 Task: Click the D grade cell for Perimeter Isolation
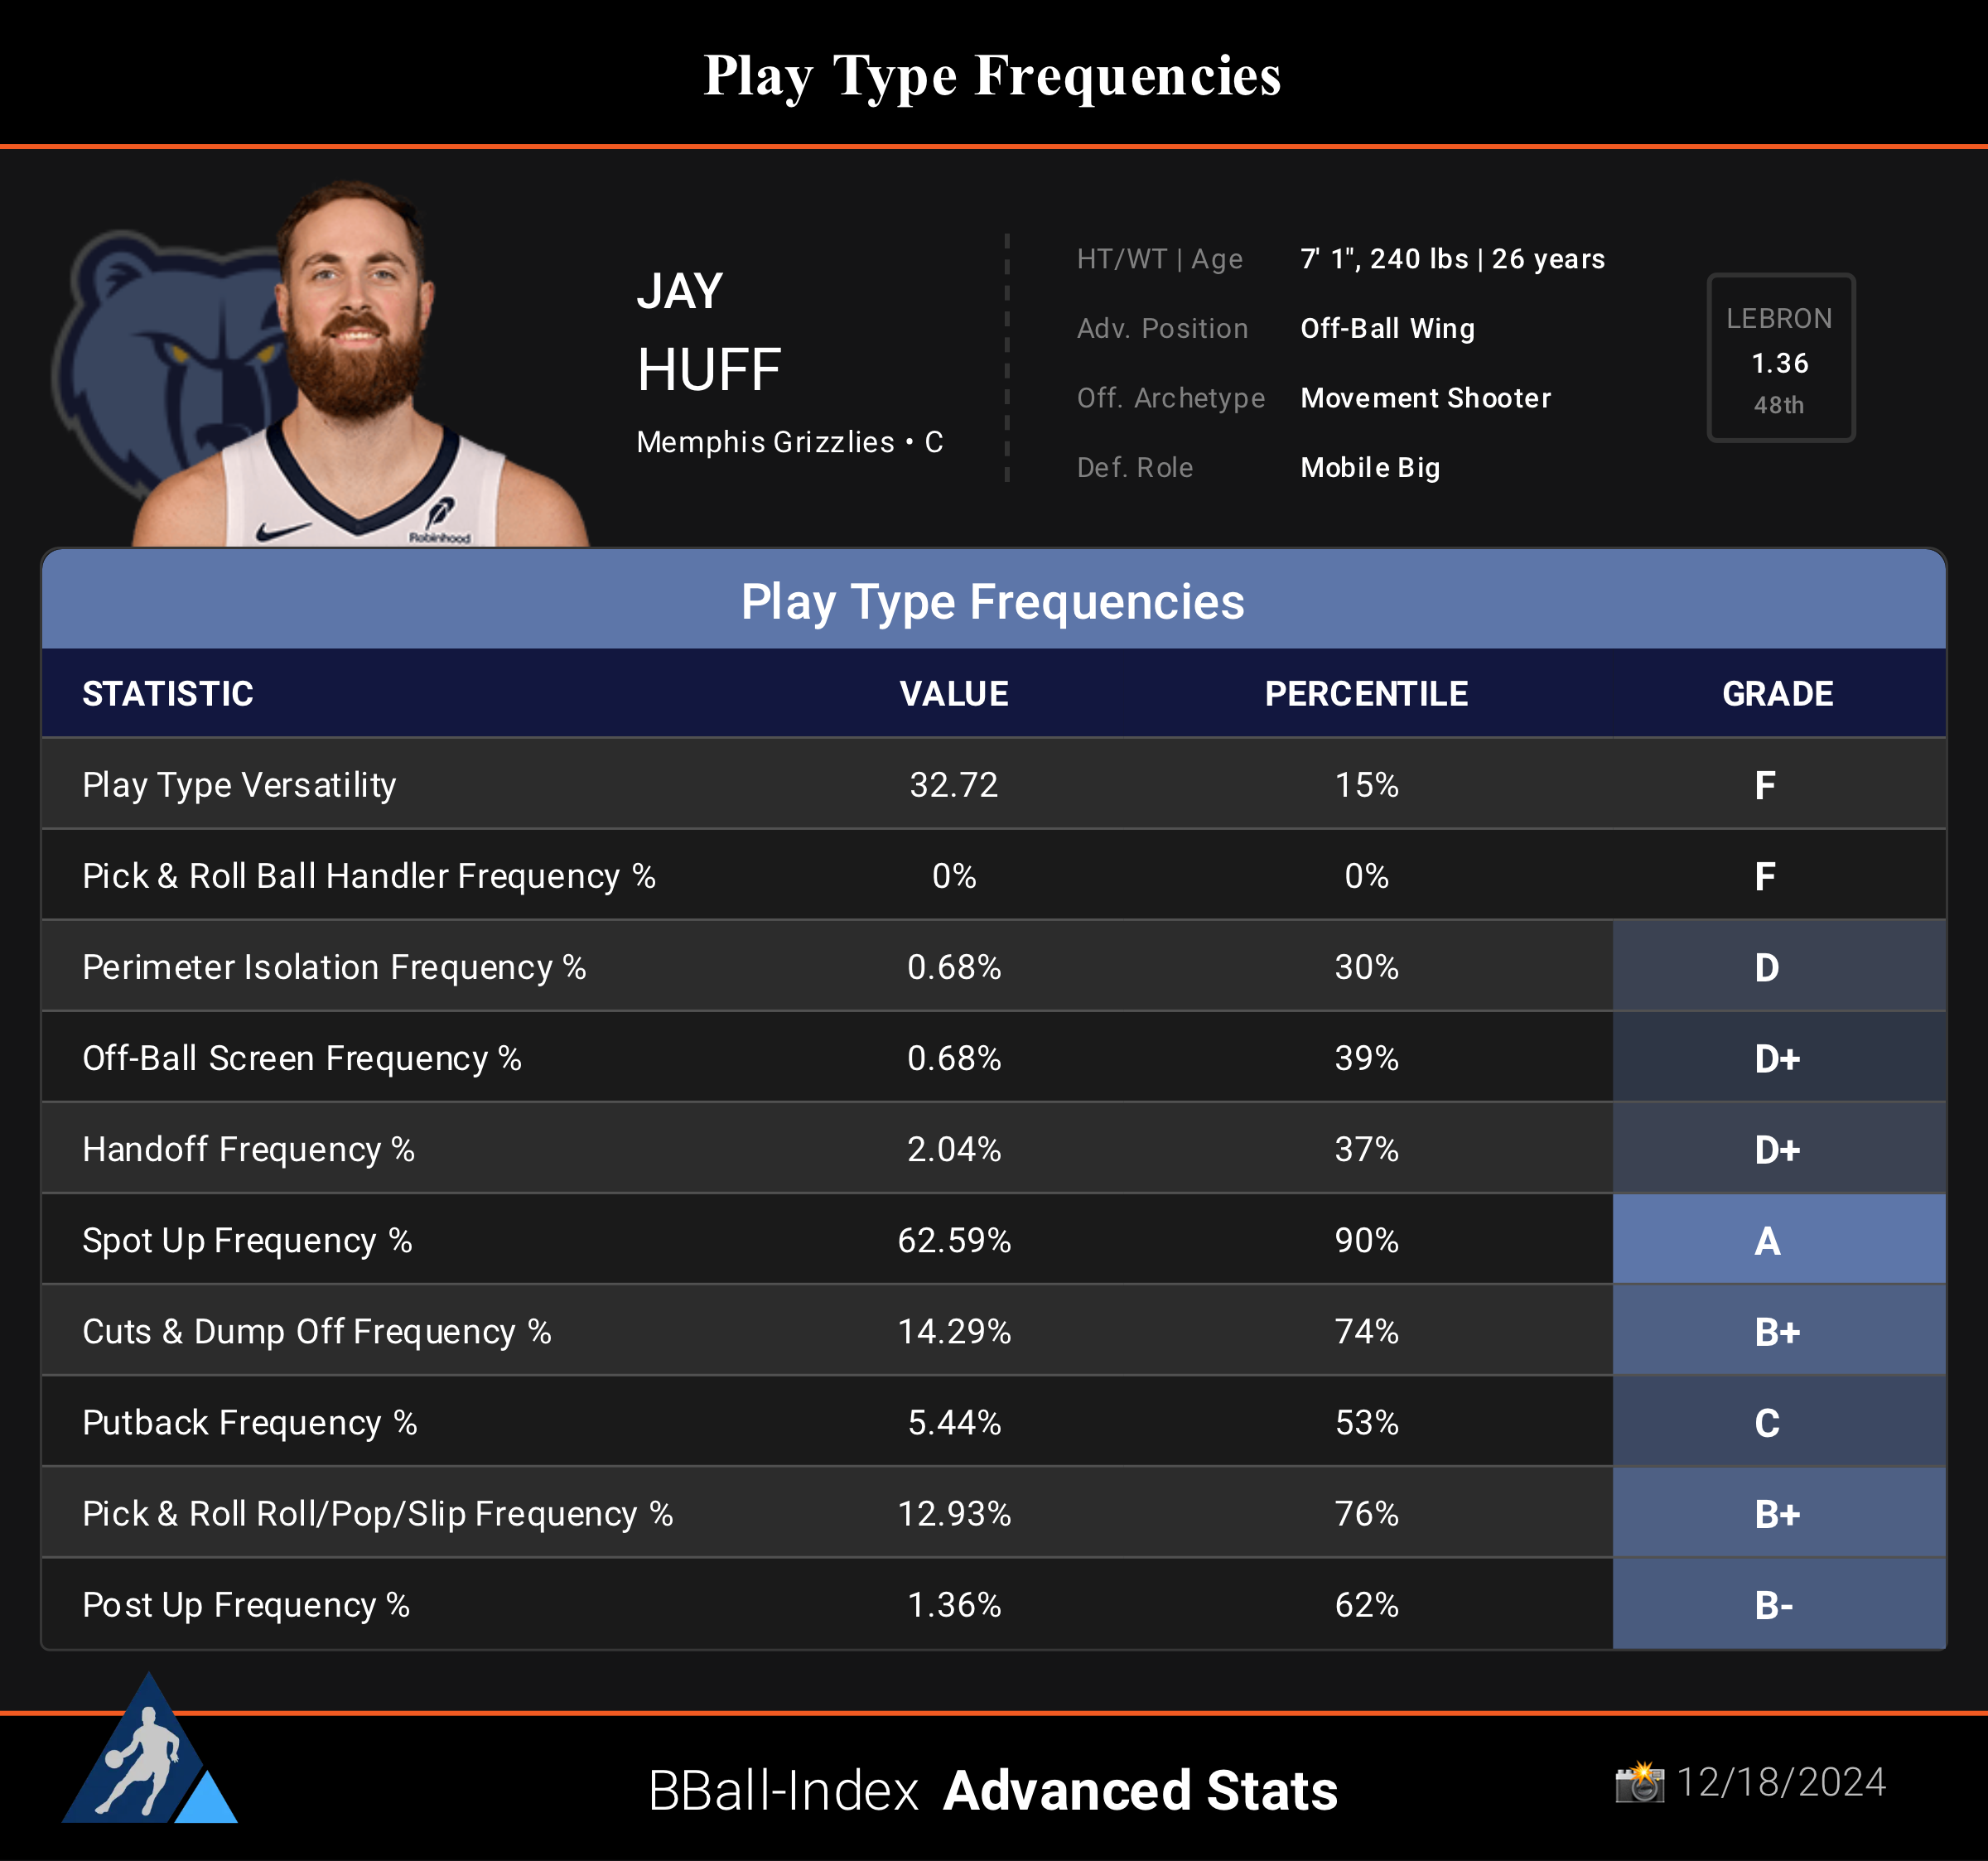pos(1777,967)
